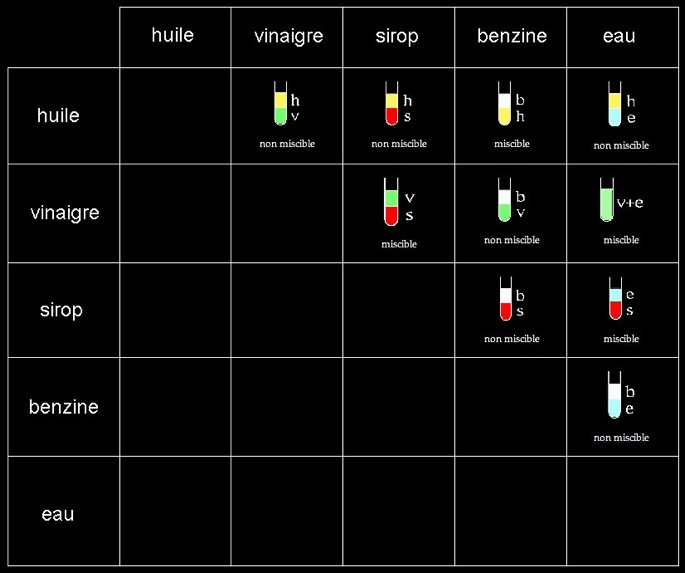Click the huile-sirop test tube icon

pos(392,104)
